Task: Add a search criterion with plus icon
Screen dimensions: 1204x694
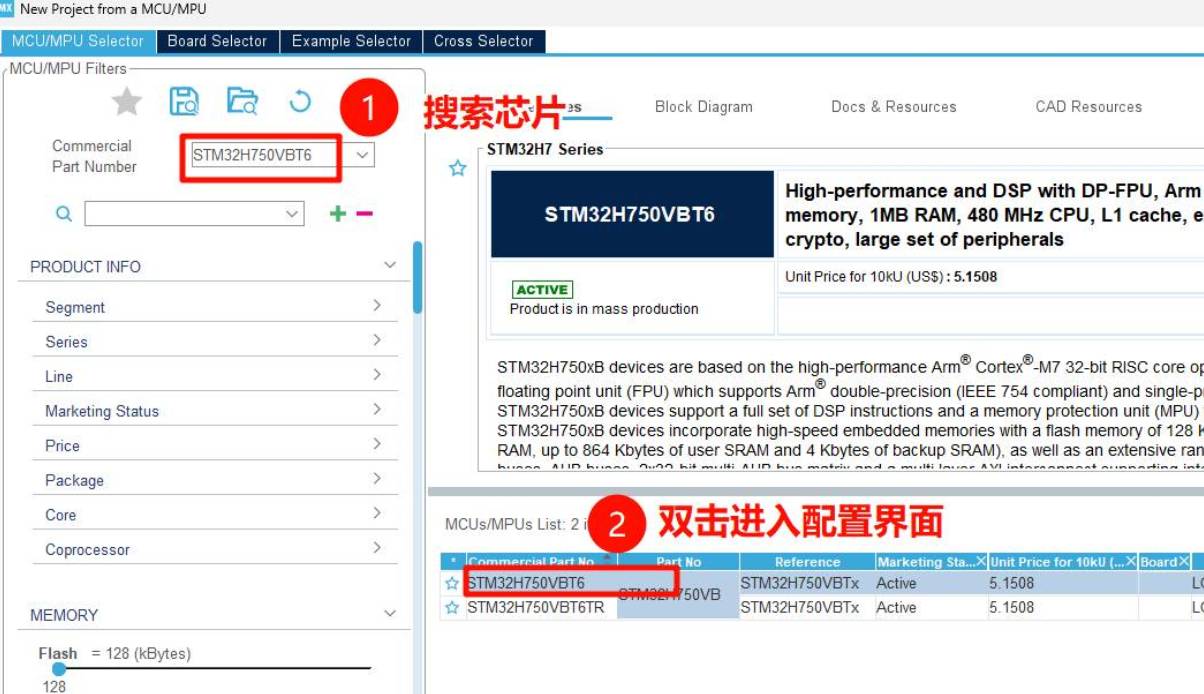Action: 338,213
